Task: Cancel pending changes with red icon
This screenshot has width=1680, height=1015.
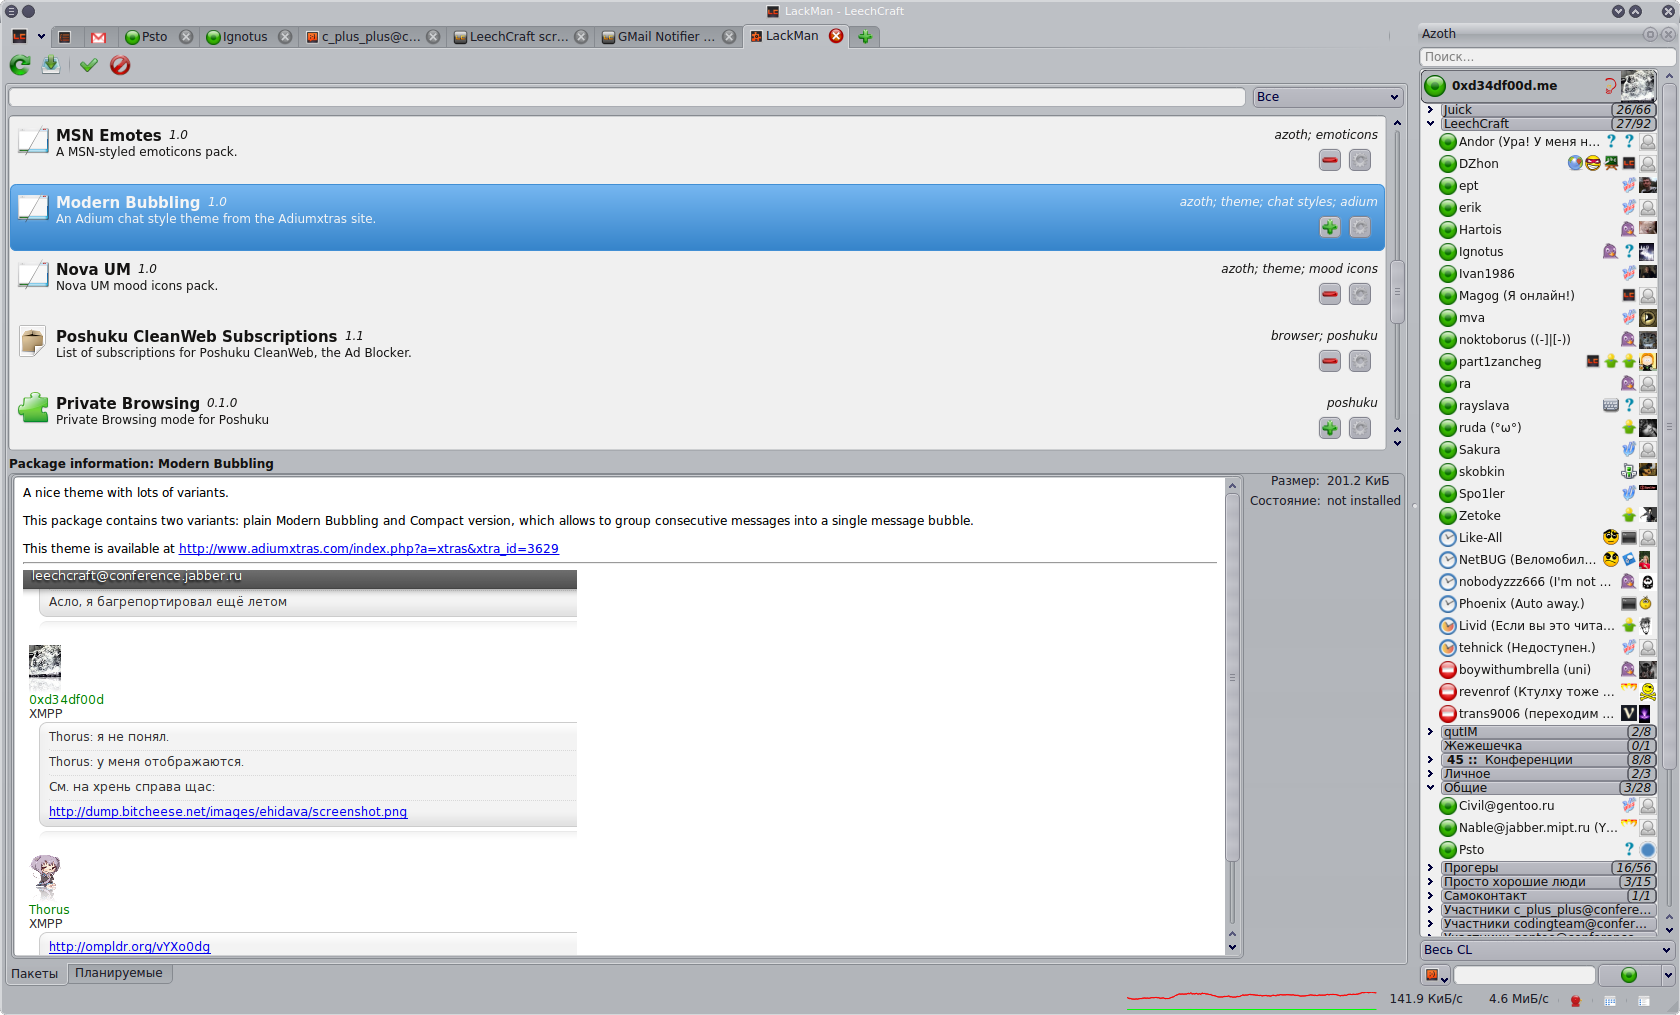Action: (x=120, y=65)
